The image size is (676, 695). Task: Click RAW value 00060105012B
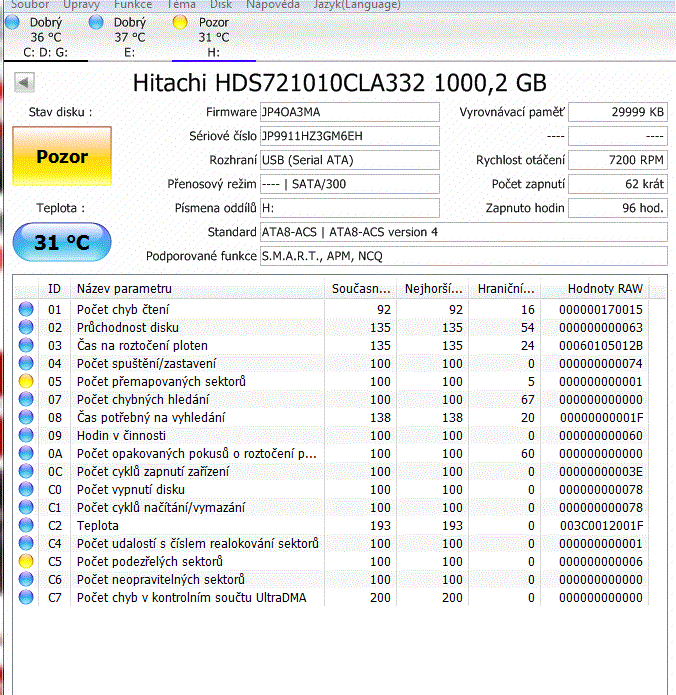point(601,345)
